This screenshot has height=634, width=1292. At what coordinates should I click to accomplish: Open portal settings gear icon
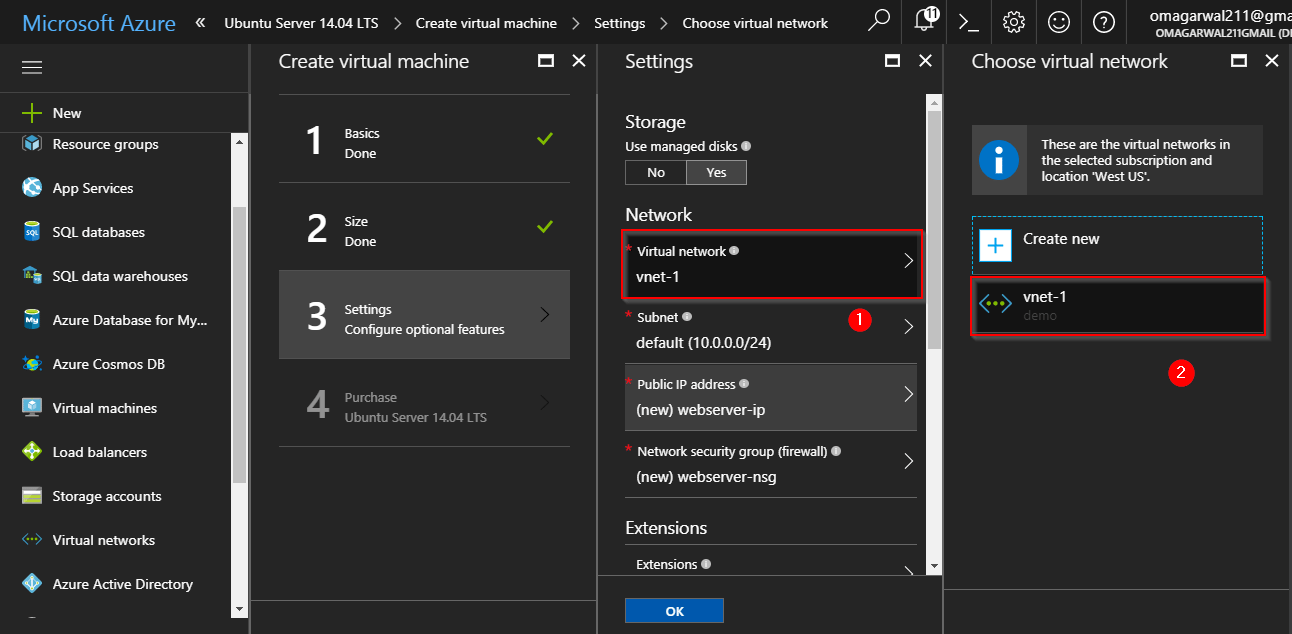(x=1013, y=22)
